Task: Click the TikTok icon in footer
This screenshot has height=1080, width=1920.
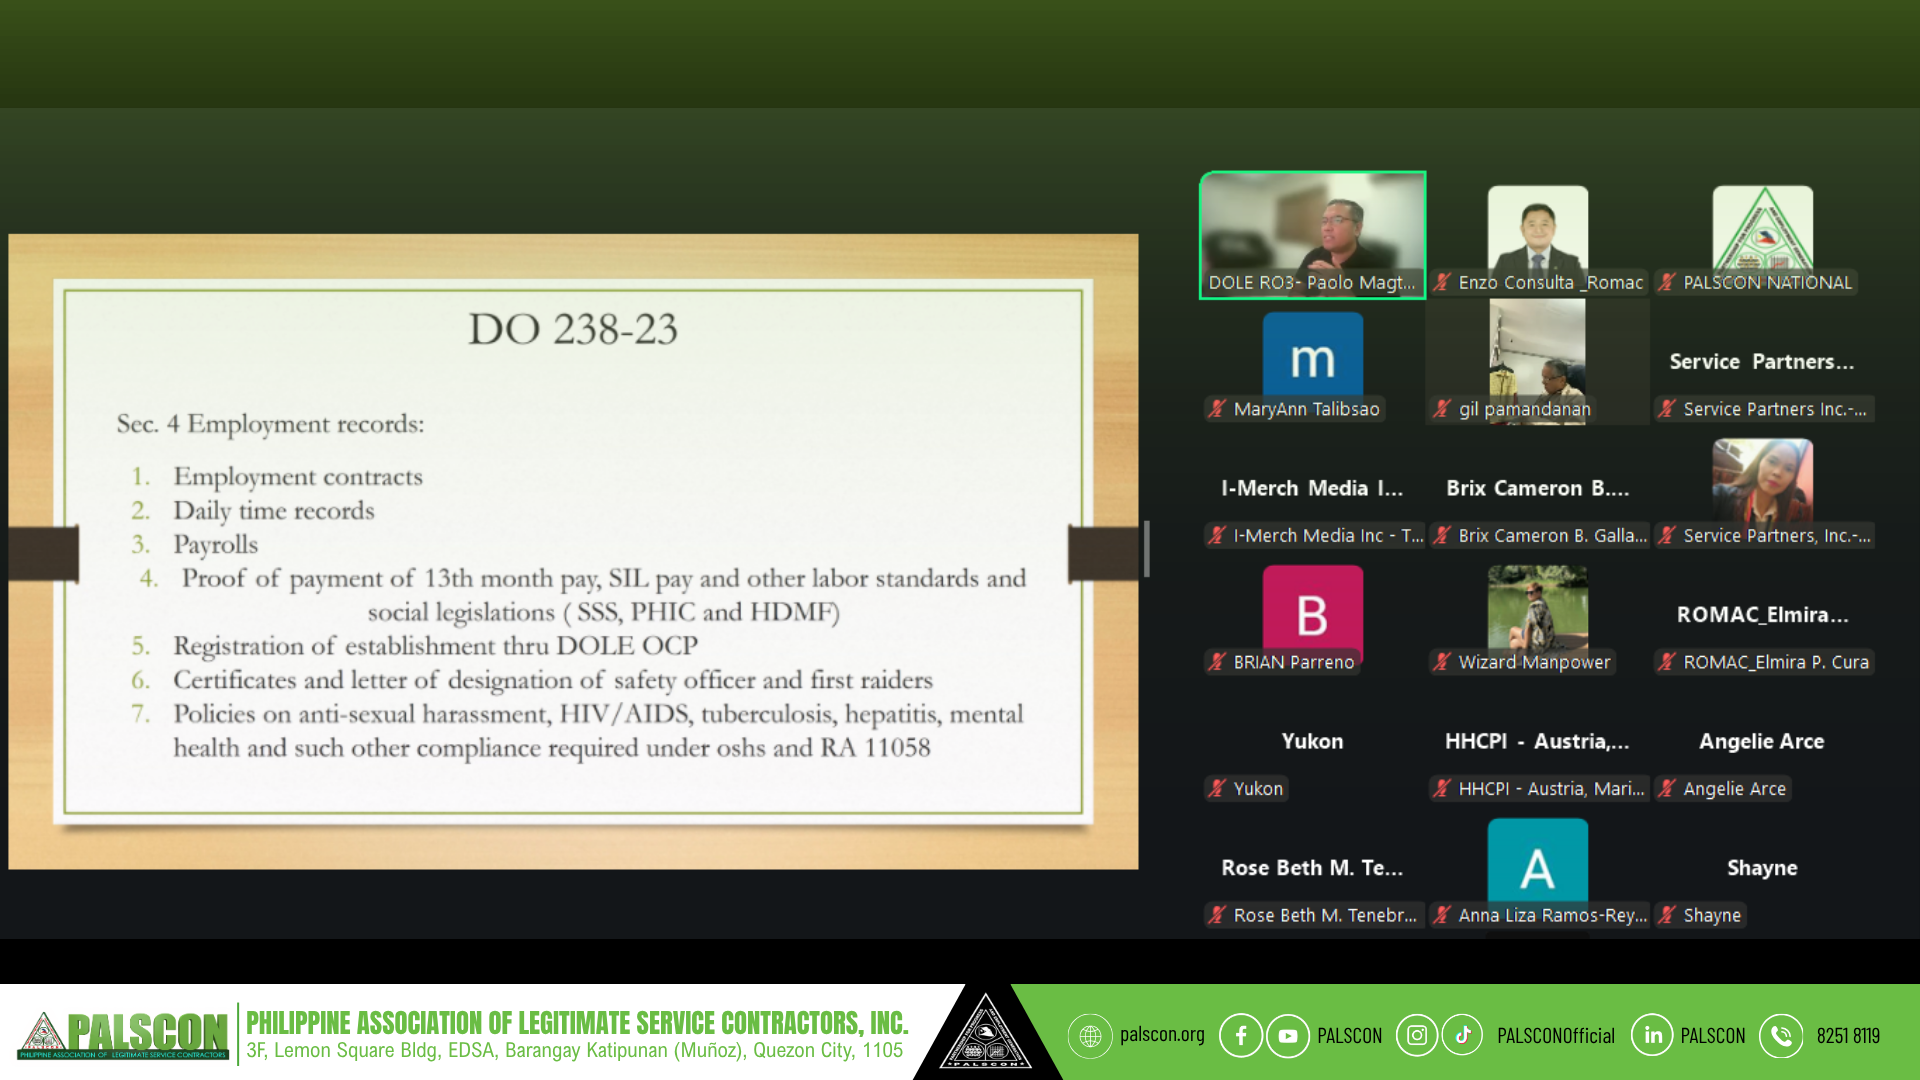Action: [1463, 1036]
